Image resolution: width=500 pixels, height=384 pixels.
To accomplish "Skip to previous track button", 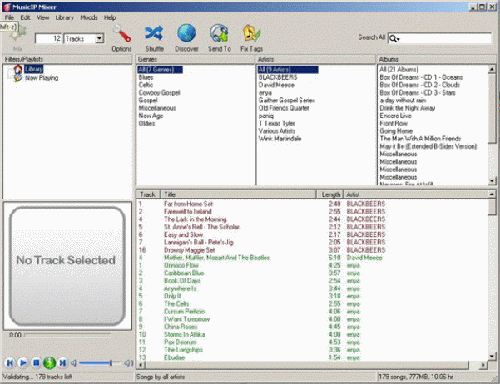I will coord(10,363).
